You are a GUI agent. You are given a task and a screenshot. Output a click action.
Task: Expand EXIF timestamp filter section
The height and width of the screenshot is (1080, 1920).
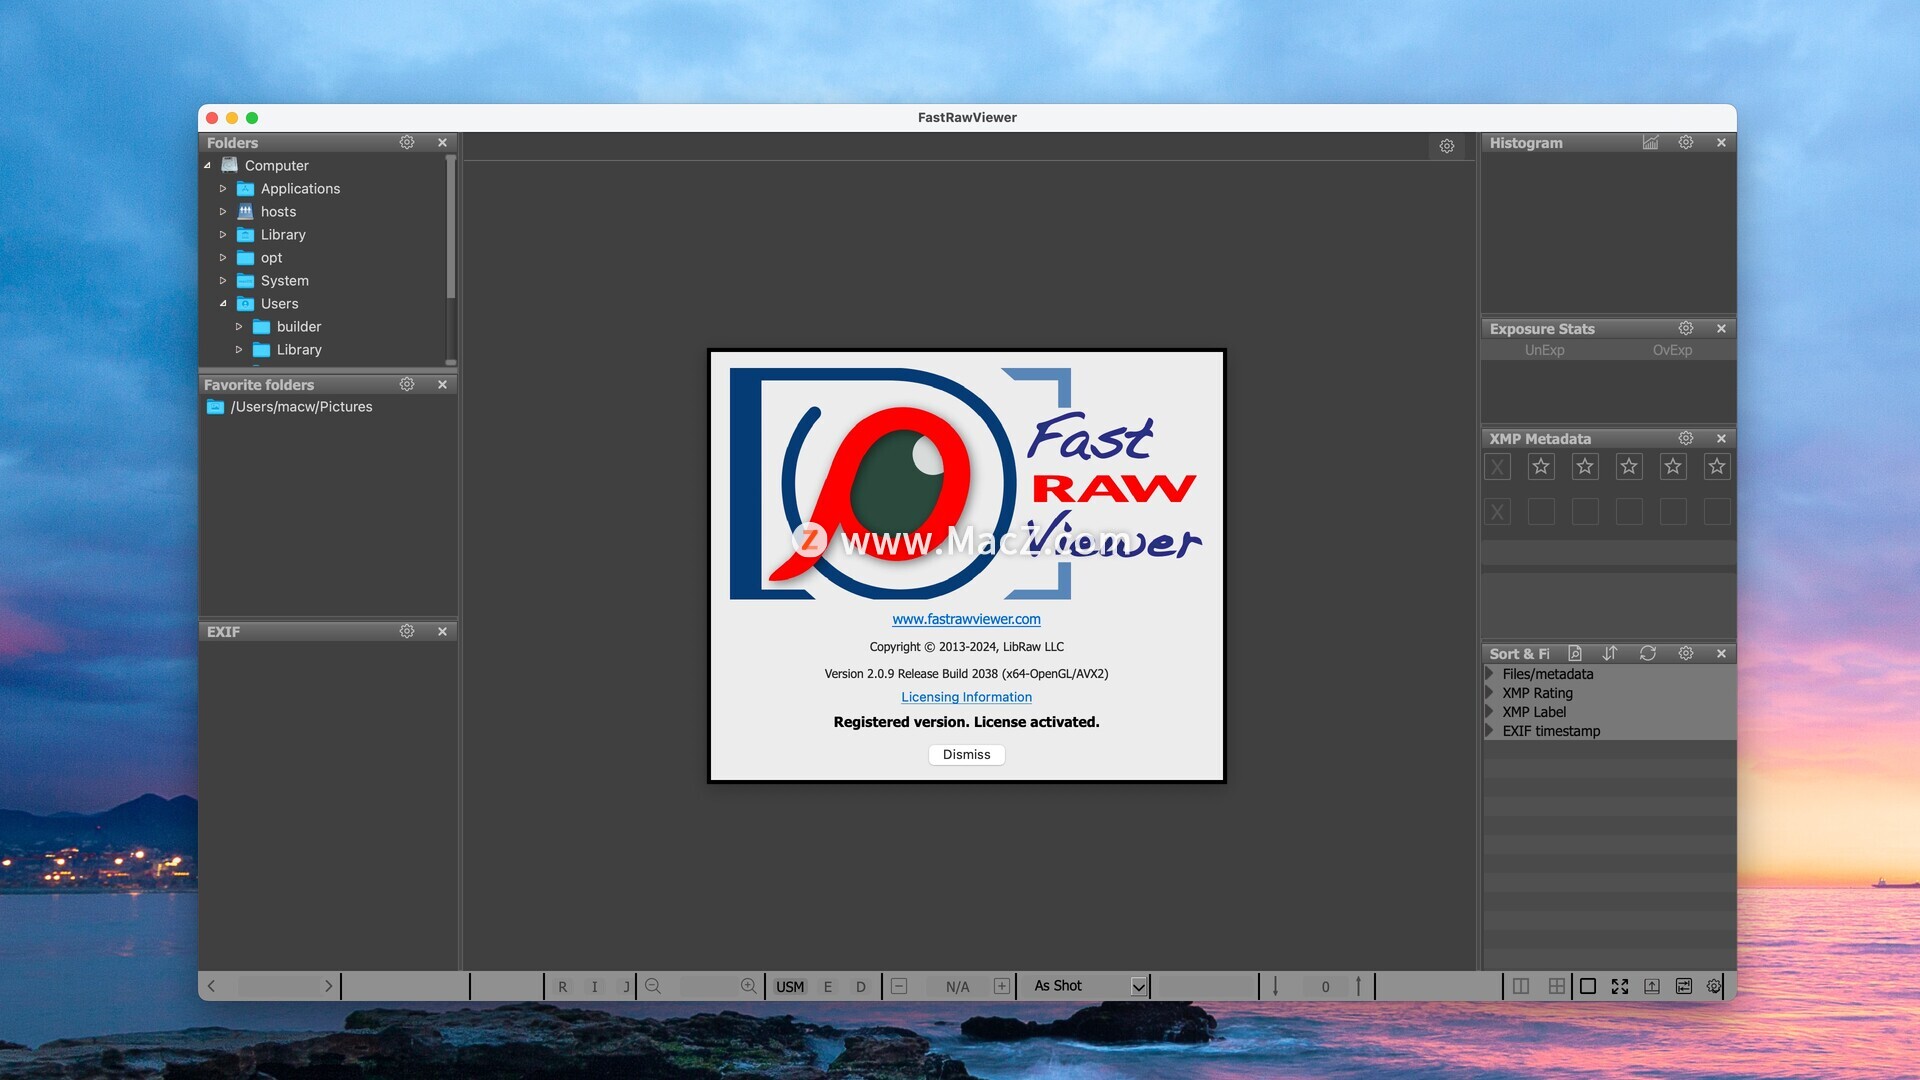1490,731
